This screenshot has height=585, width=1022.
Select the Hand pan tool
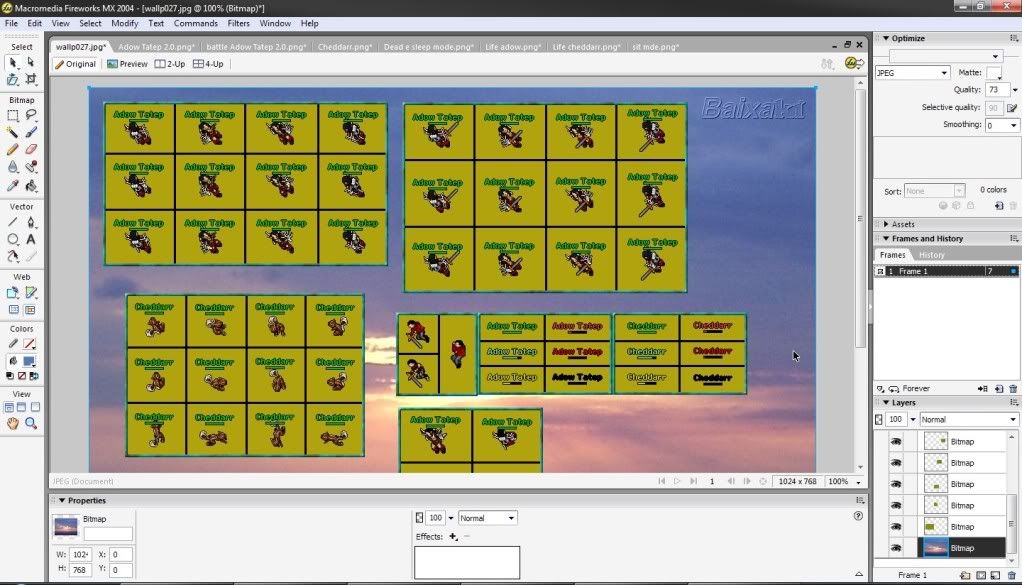point(13,424)
